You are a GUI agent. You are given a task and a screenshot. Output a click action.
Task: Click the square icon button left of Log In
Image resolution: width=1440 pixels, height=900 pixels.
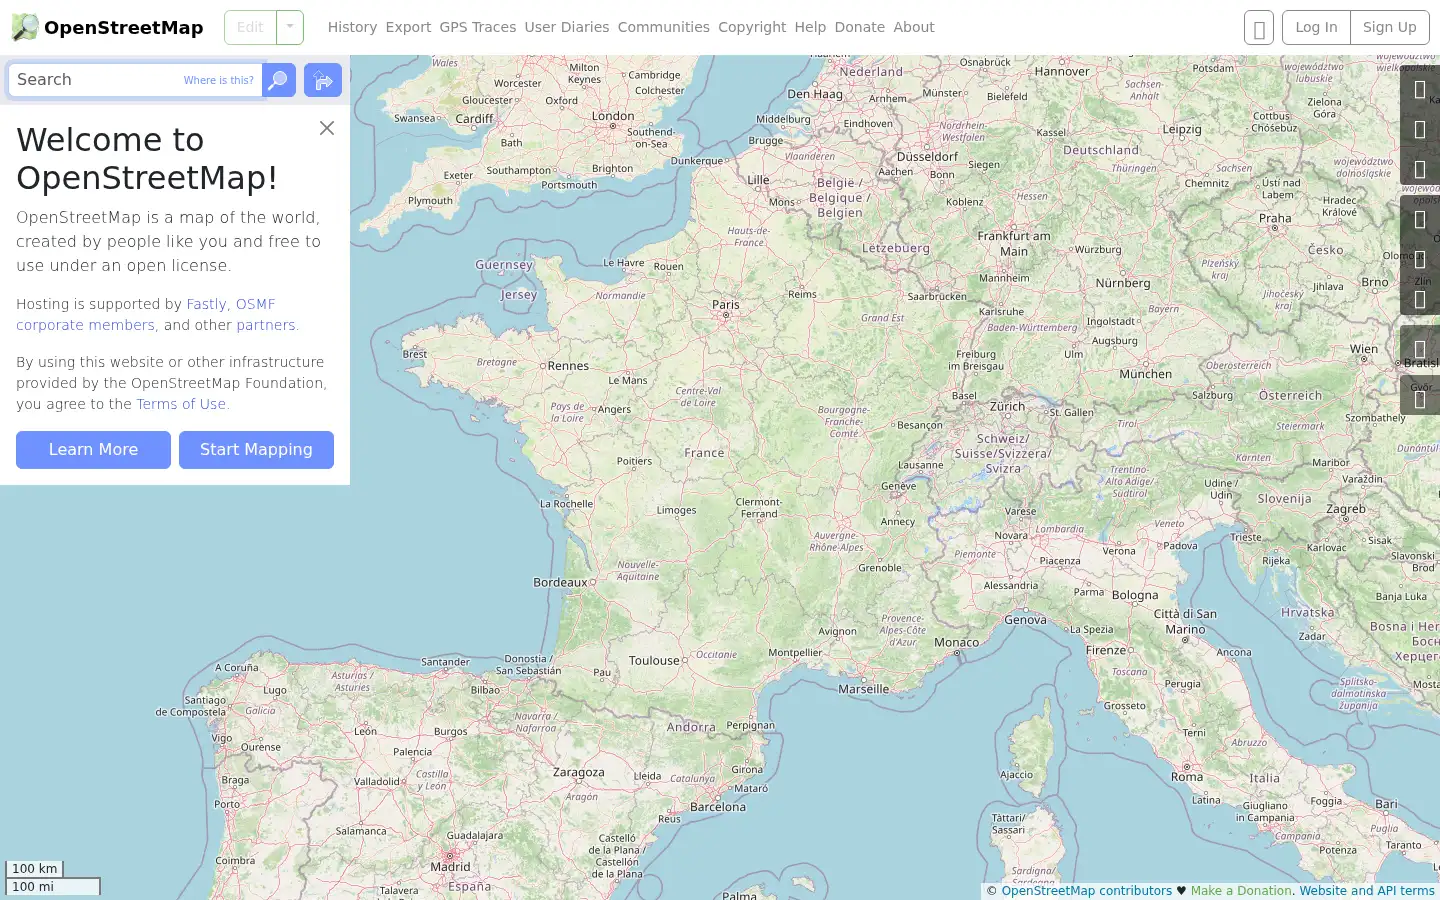click(x=1259, y=28)
